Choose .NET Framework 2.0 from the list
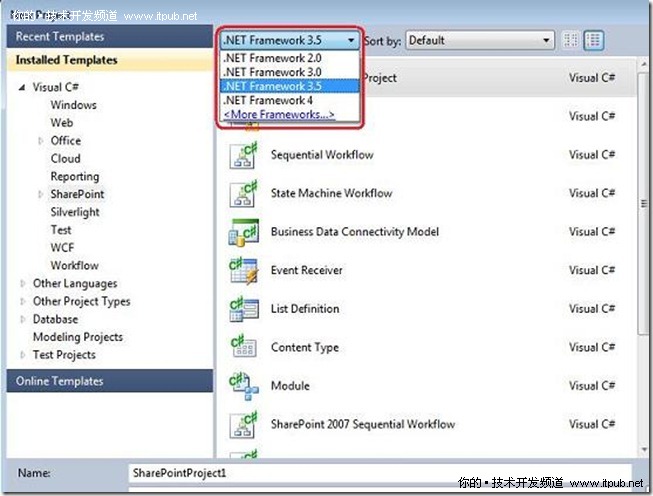 (x=289, y=58)
